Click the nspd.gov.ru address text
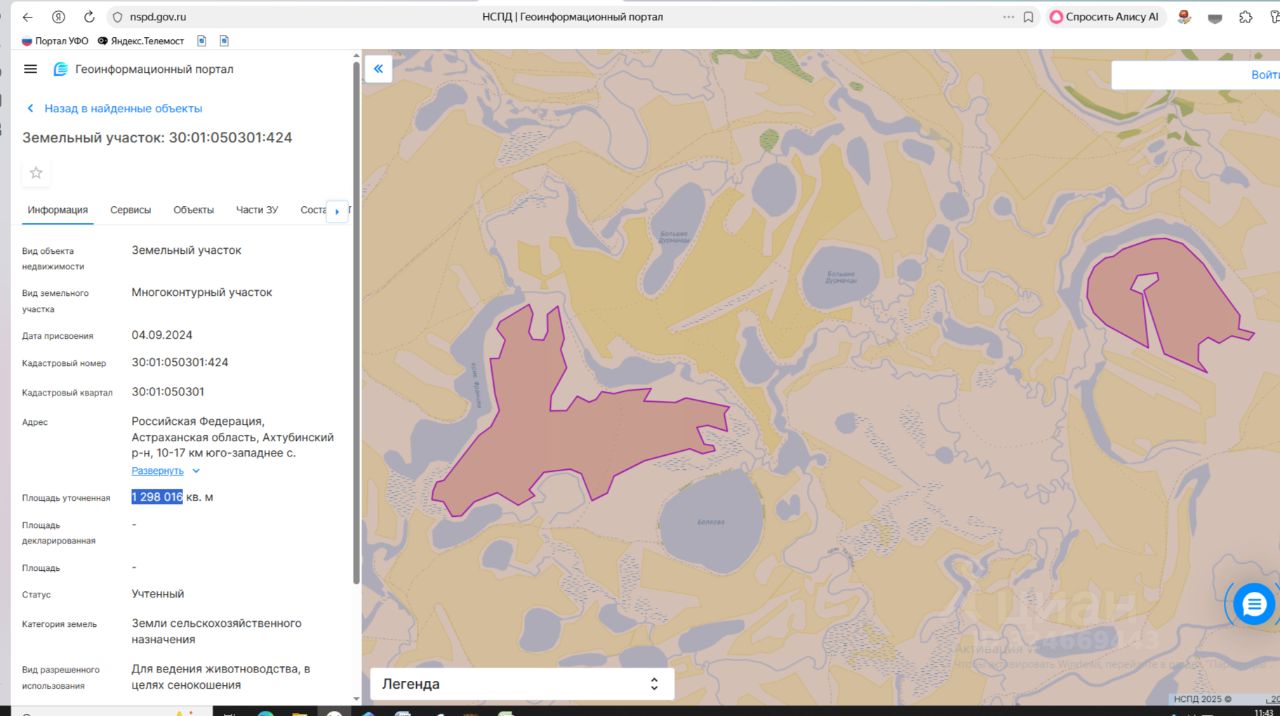The image size is (1280, 716). [x=158, y=17]
